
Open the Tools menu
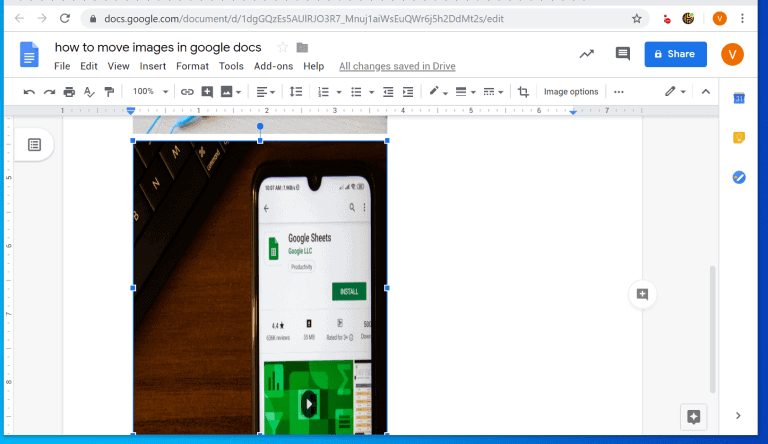click(231, 66)
